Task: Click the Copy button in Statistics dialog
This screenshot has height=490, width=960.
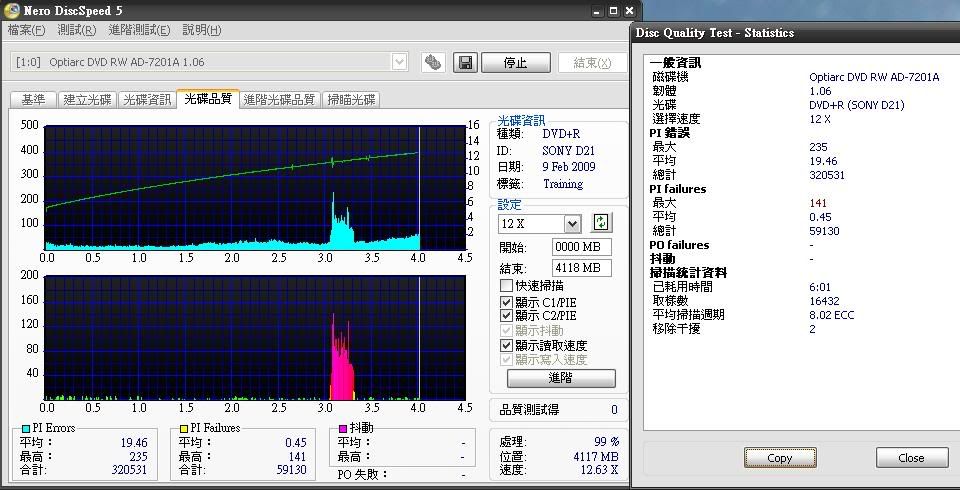Action: pyautogui.click(x=780, y=458)
